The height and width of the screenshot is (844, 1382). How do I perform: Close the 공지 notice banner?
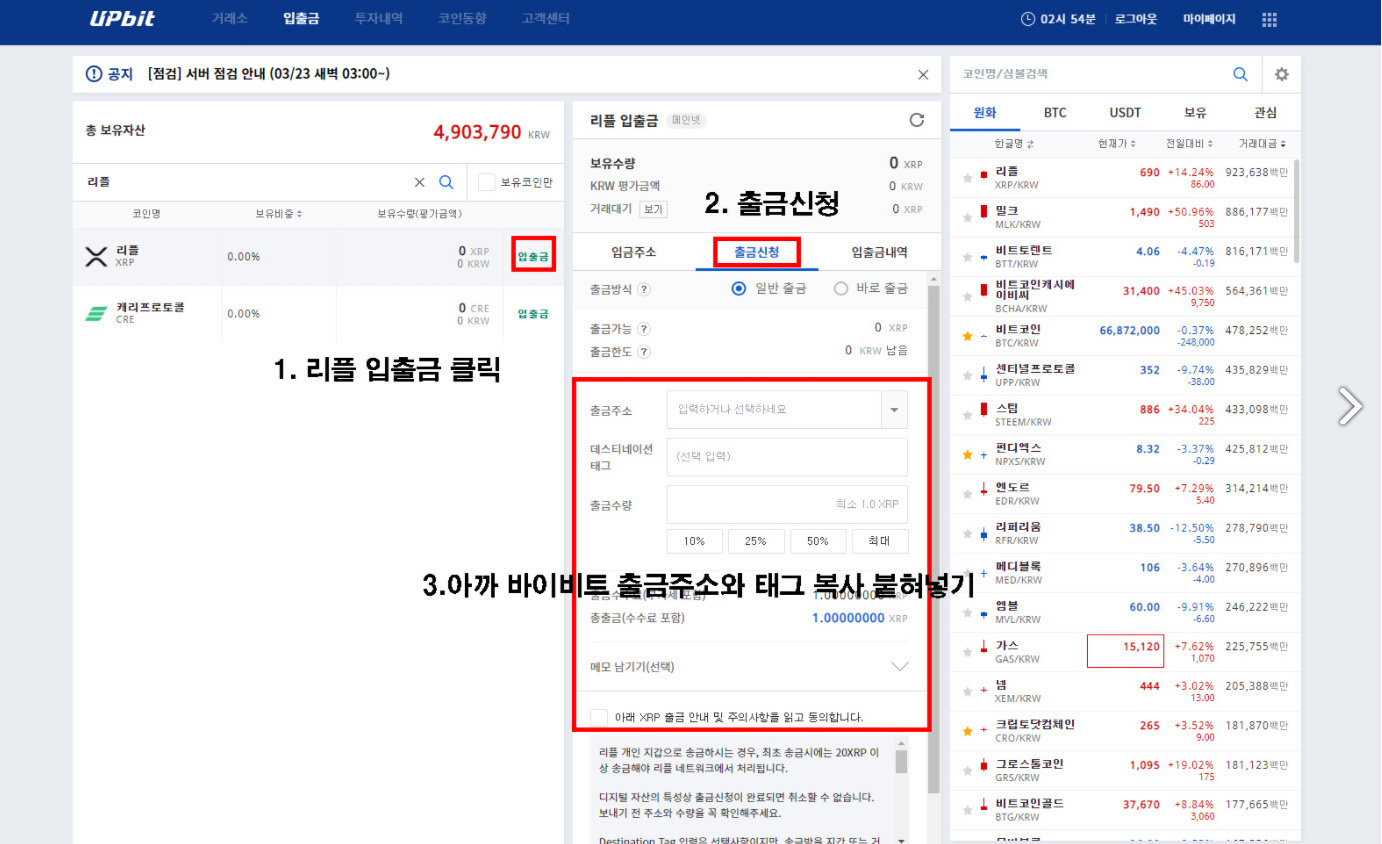coord(923,74)
